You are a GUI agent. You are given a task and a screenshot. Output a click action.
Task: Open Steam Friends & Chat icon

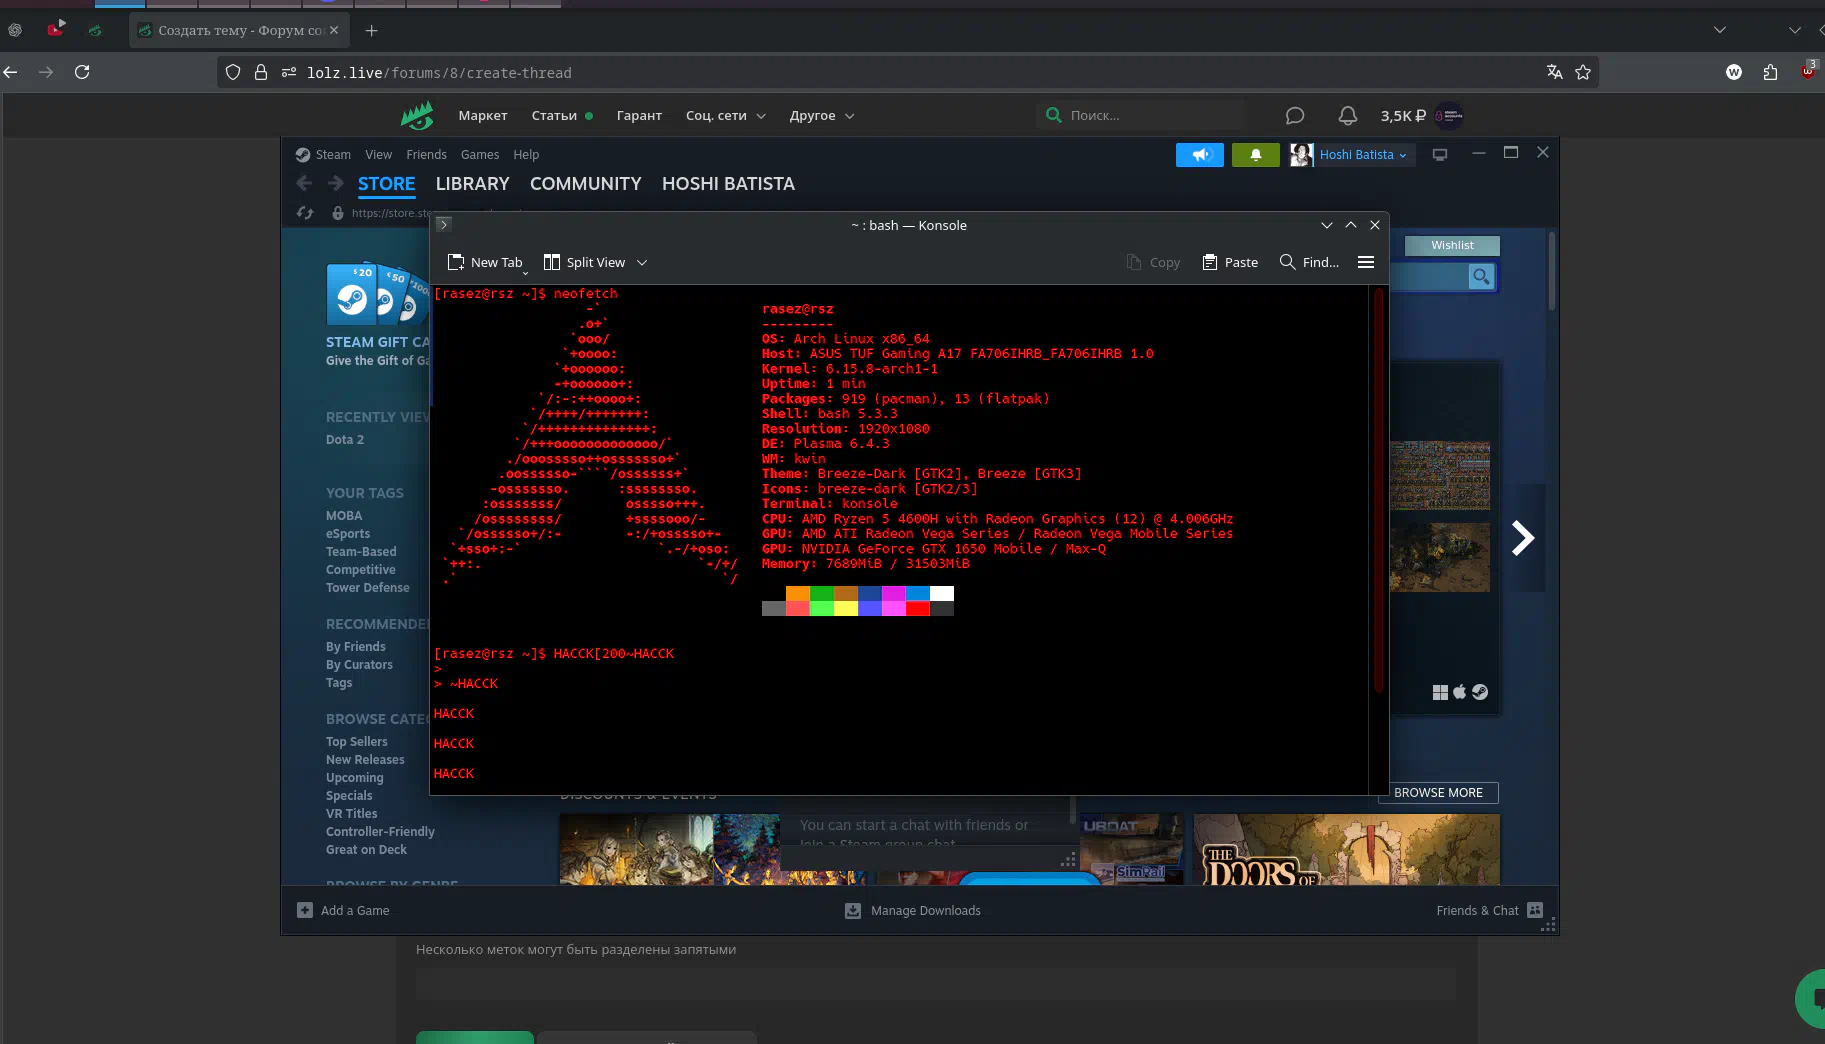[1535, 910]
